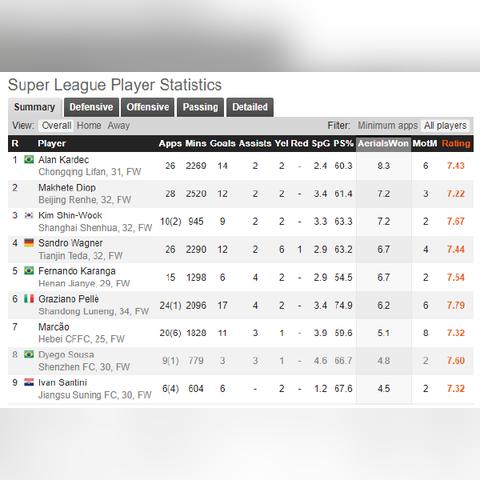Switch view to Home matches
480x480 pixels.
[x=89, y=126]
